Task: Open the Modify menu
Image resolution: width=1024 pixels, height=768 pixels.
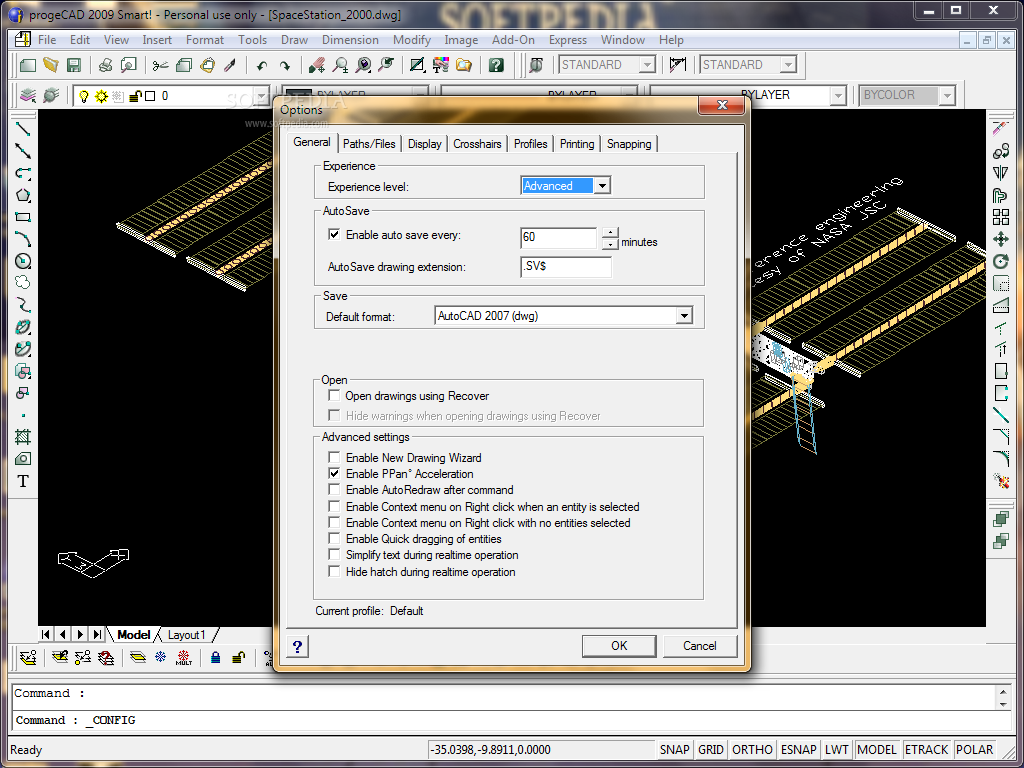Action: coord(411,40)
